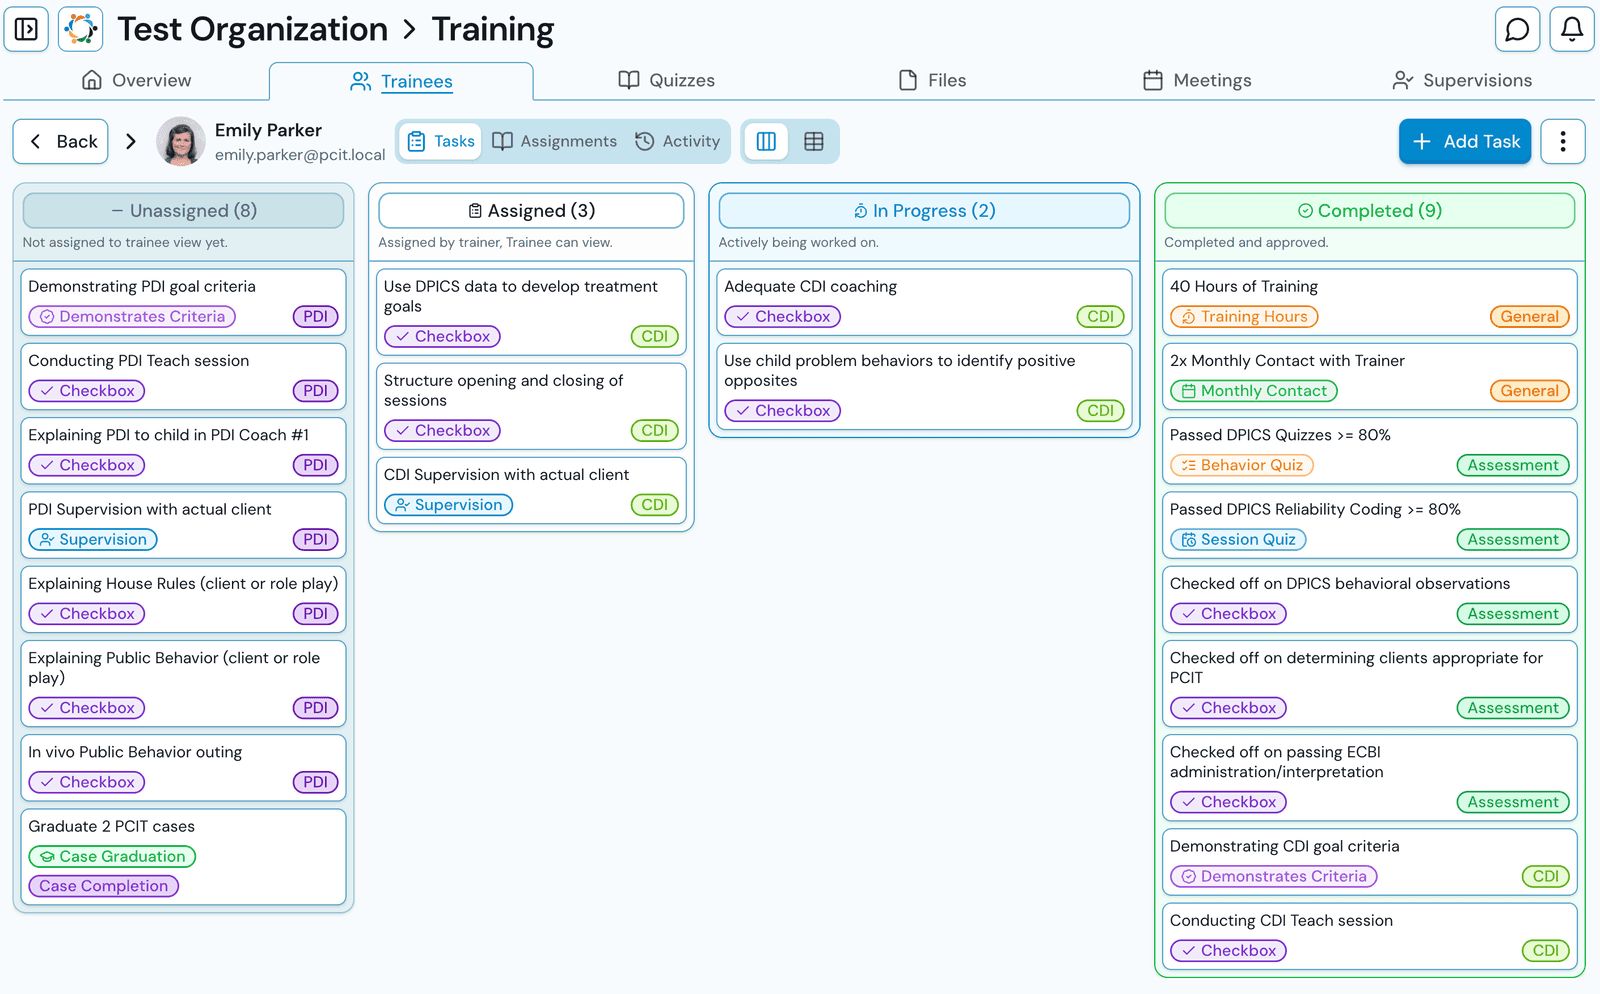Click Emily Parker's email address
Viewport: 1600px width, 994px height.
[x=300, y=155]
